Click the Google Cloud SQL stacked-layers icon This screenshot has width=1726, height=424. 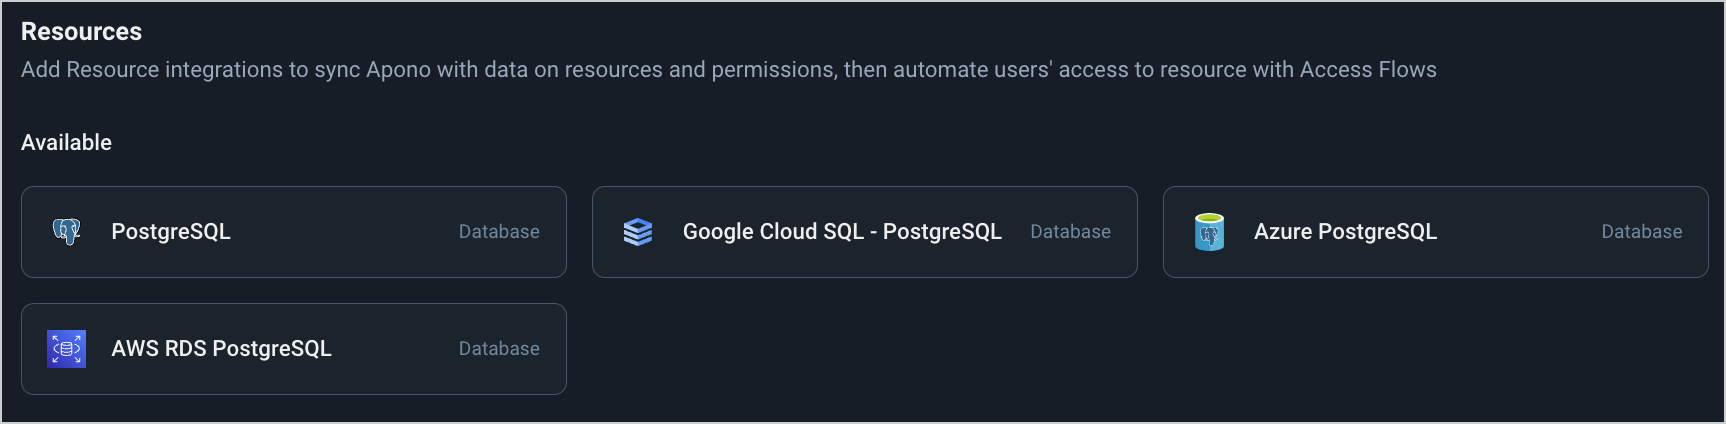(638, 232)
